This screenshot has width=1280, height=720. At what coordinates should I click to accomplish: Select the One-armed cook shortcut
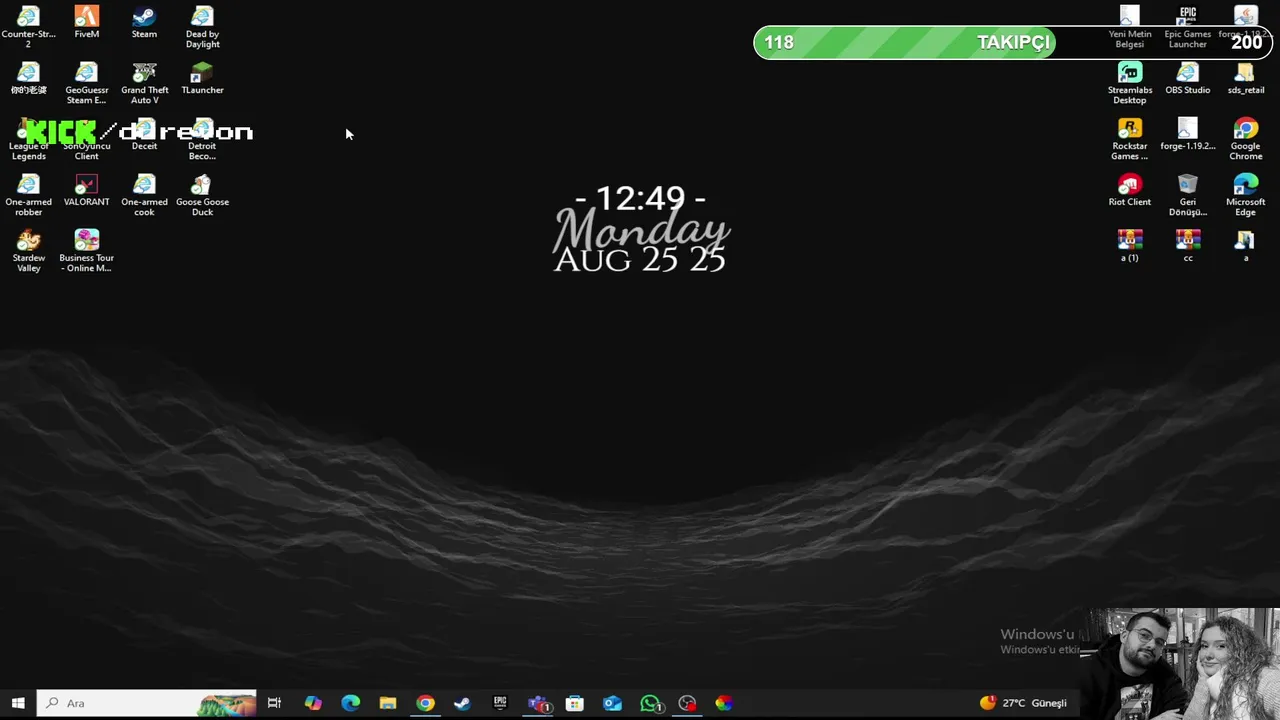tap(144, 195)
